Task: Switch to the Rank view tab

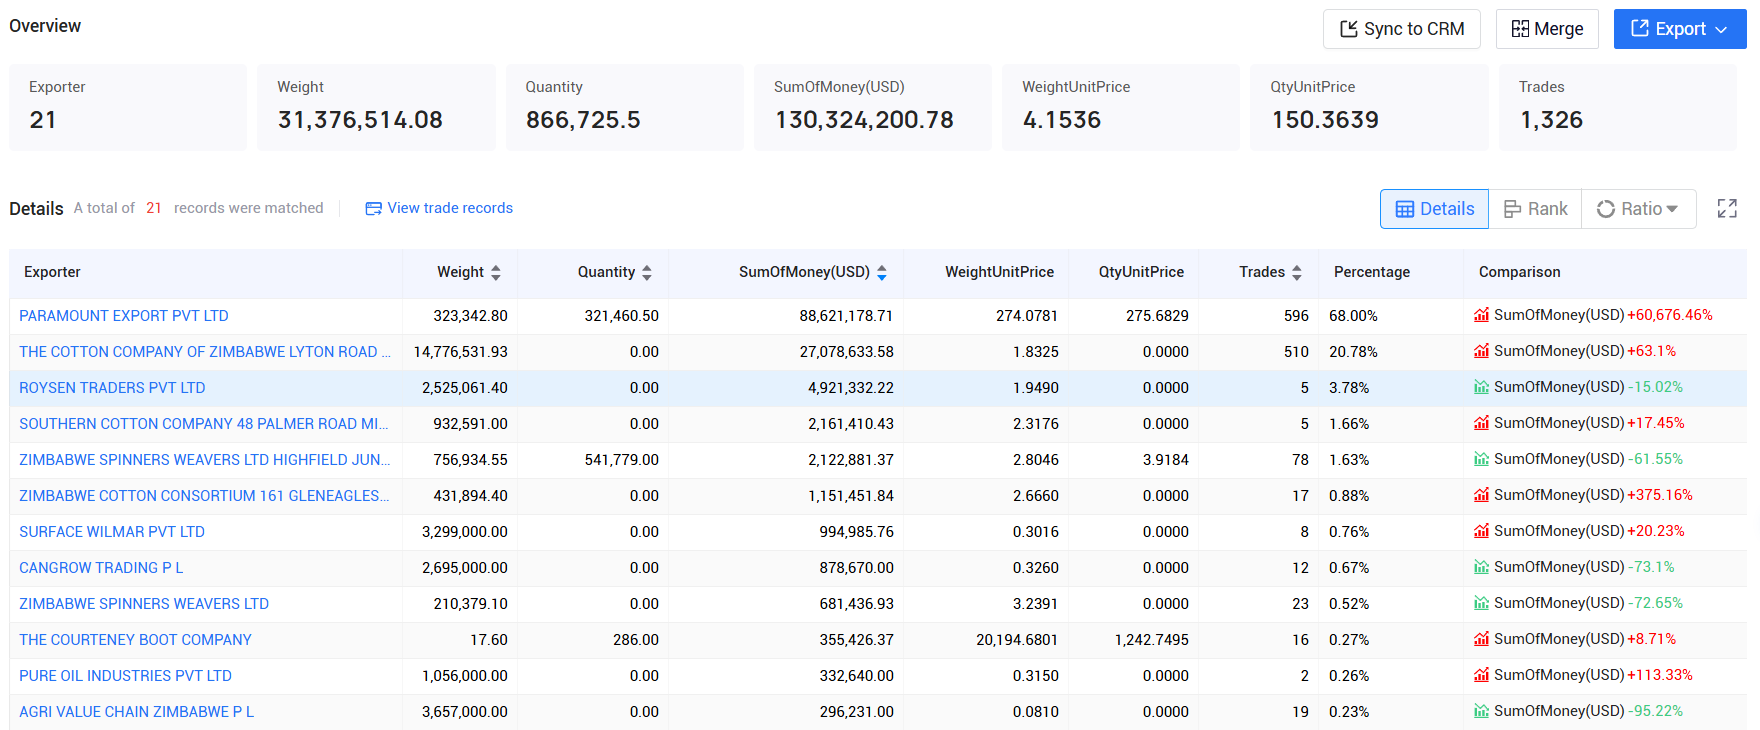Action: (1535, 209)
